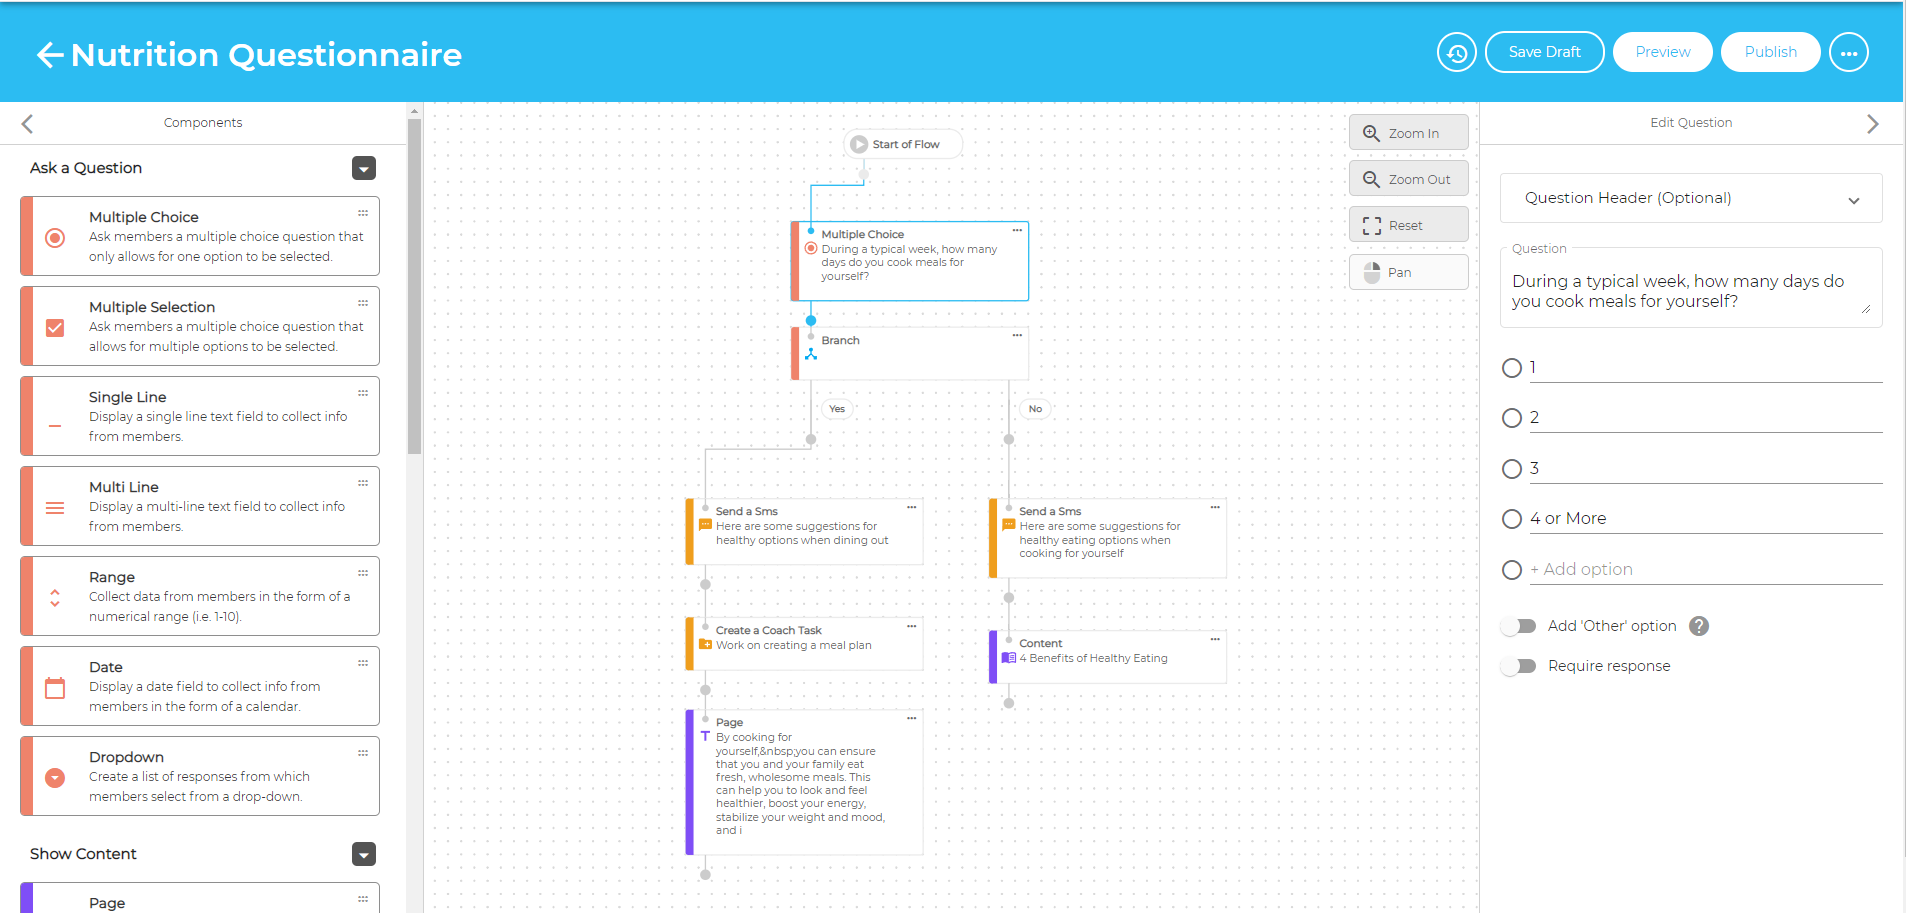This screenshot has width=1906, height=913.
Task: Open options for cooking Send a Sms node
Action: point(1215,507)
